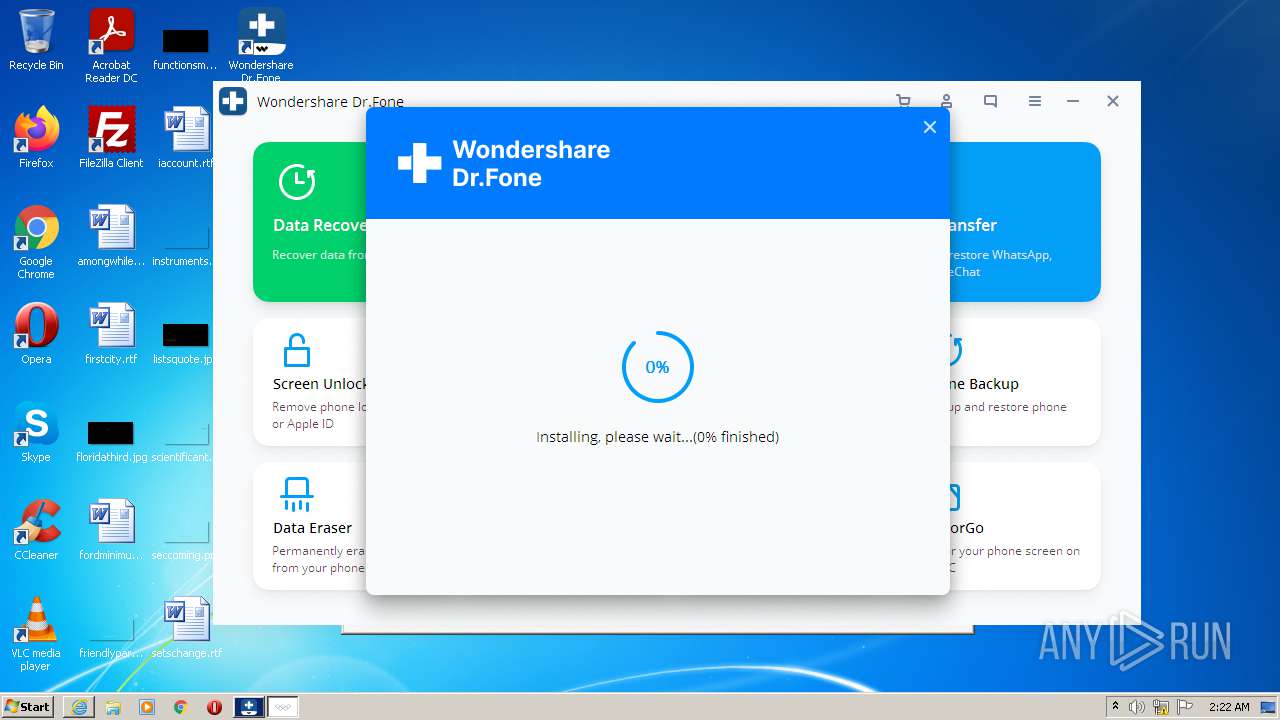Open the MirrorGo card
The image size is (1280, 720).
(1024, 526)
